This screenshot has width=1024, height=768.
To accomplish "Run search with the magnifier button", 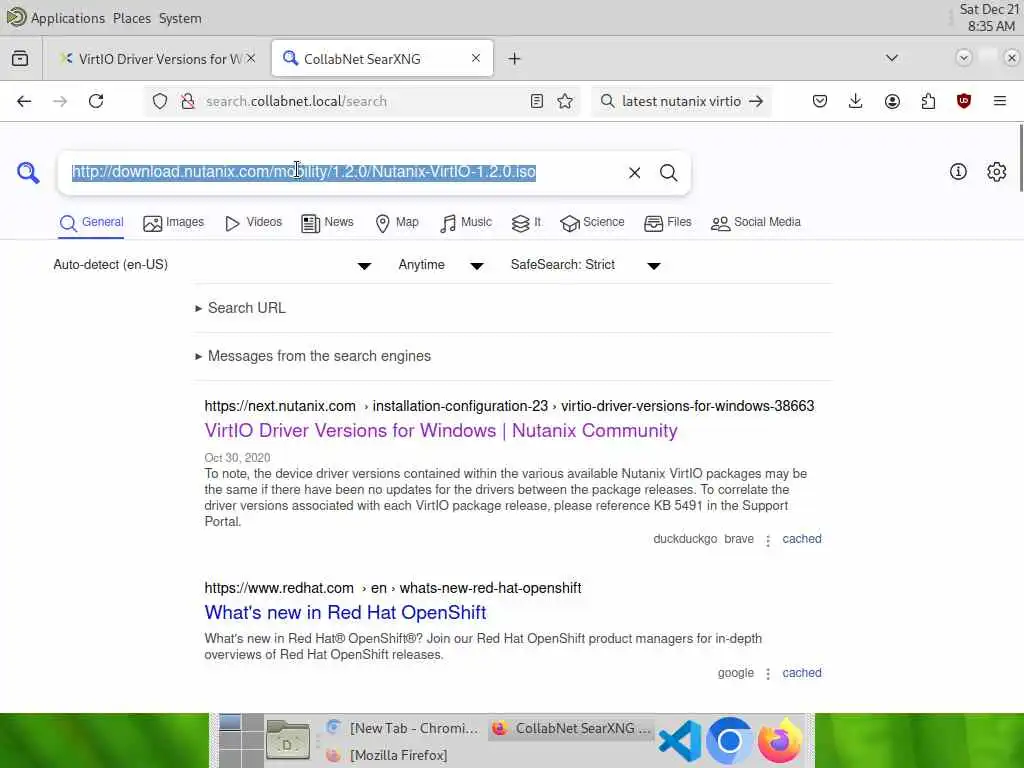I will click(x=668, y=172).
